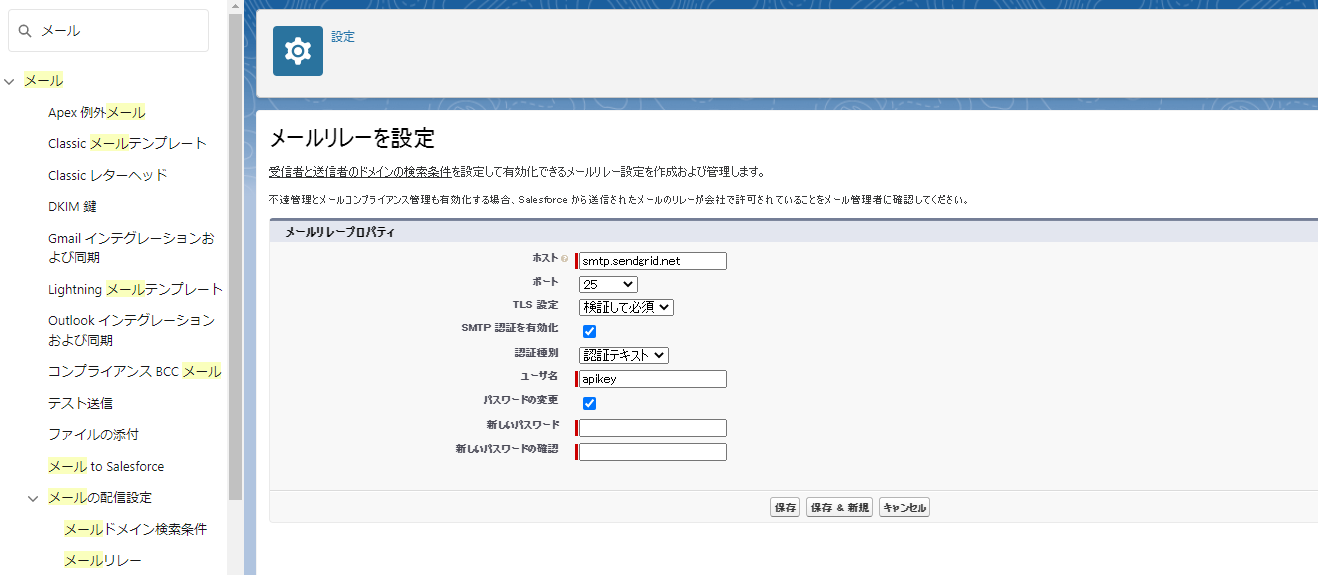Screen dimensions: 1318x575
Task: Open Outlook インテグレーションおよび同期
Action: [x=131, y=330]
